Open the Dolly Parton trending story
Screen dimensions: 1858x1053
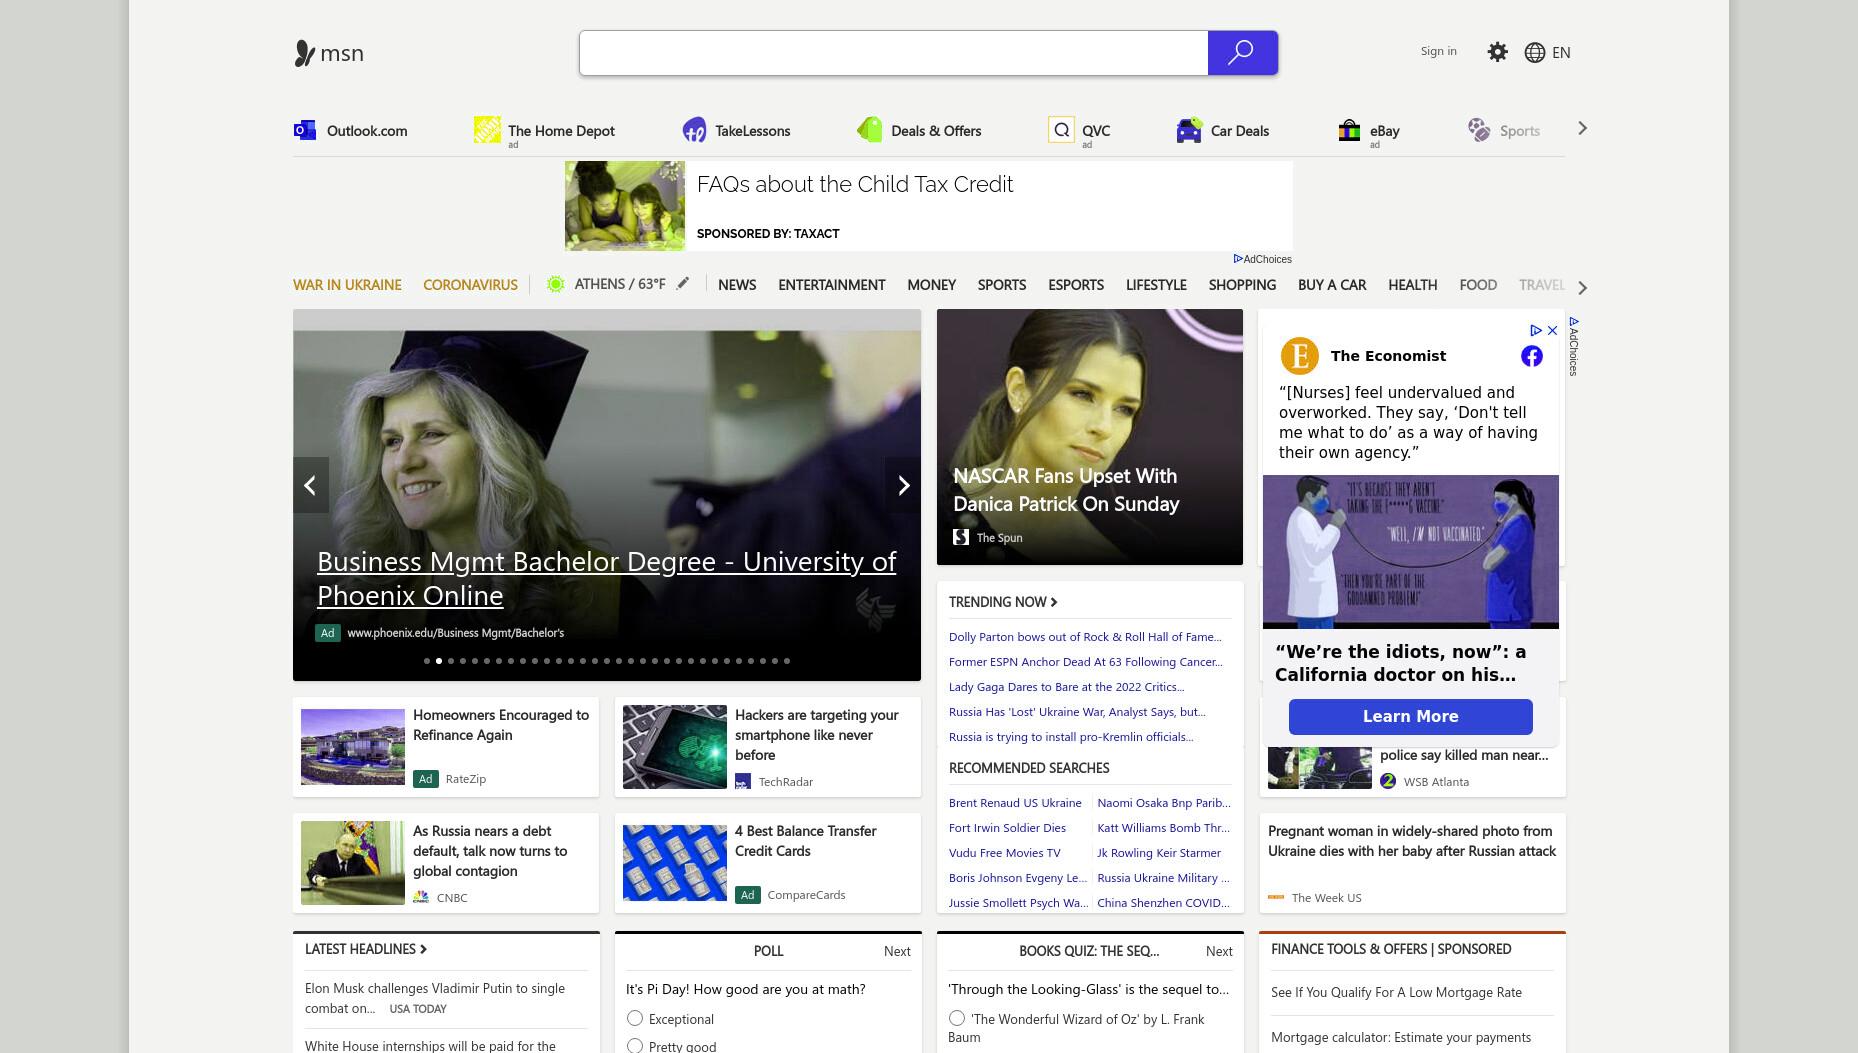click(x=1085, y=637)
